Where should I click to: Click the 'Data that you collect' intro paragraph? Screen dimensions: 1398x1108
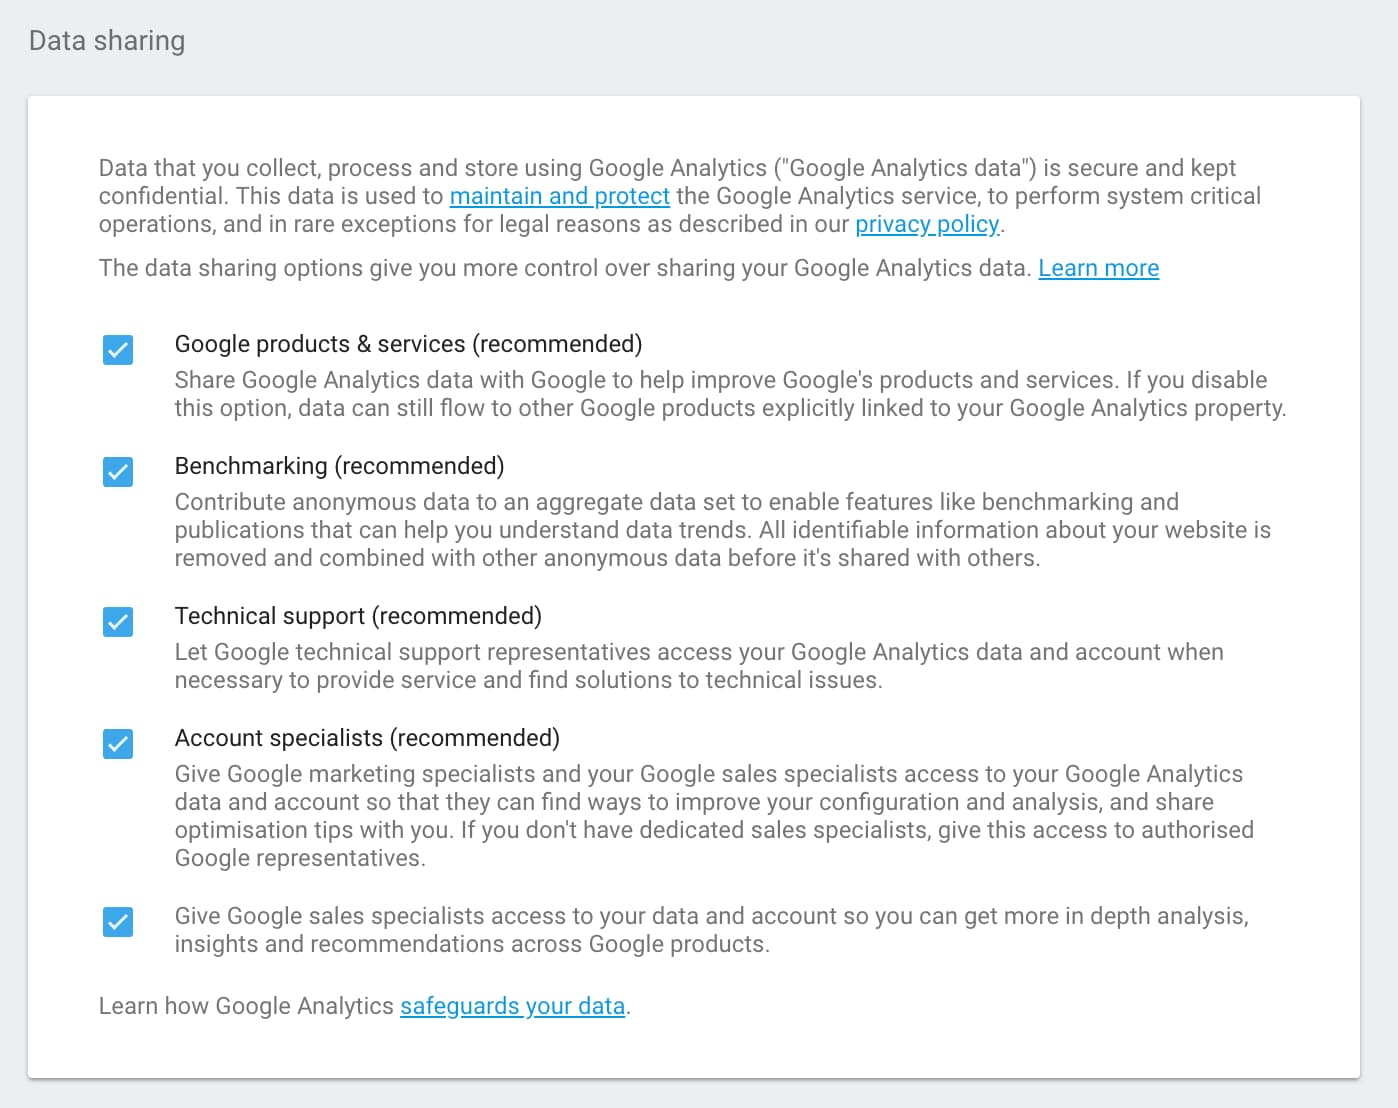point(680,196)
